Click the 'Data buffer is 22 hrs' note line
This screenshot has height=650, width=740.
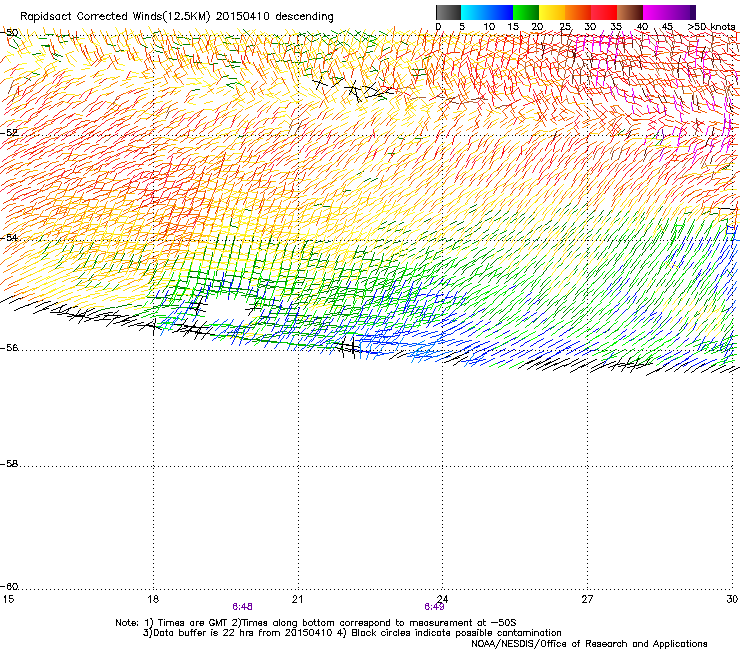pyautogui.click(x=352, y=633)
